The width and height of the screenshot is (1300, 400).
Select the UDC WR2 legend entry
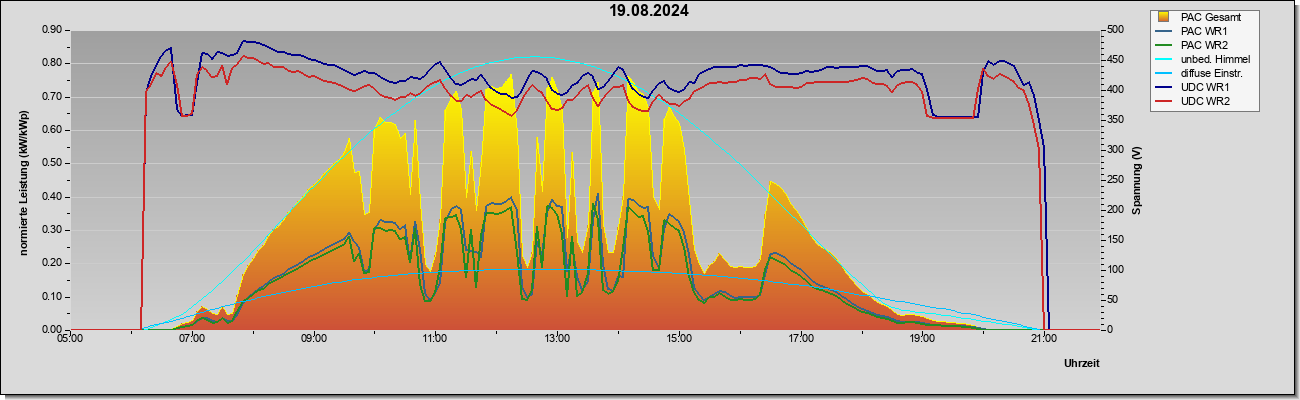coord(1202,101)
